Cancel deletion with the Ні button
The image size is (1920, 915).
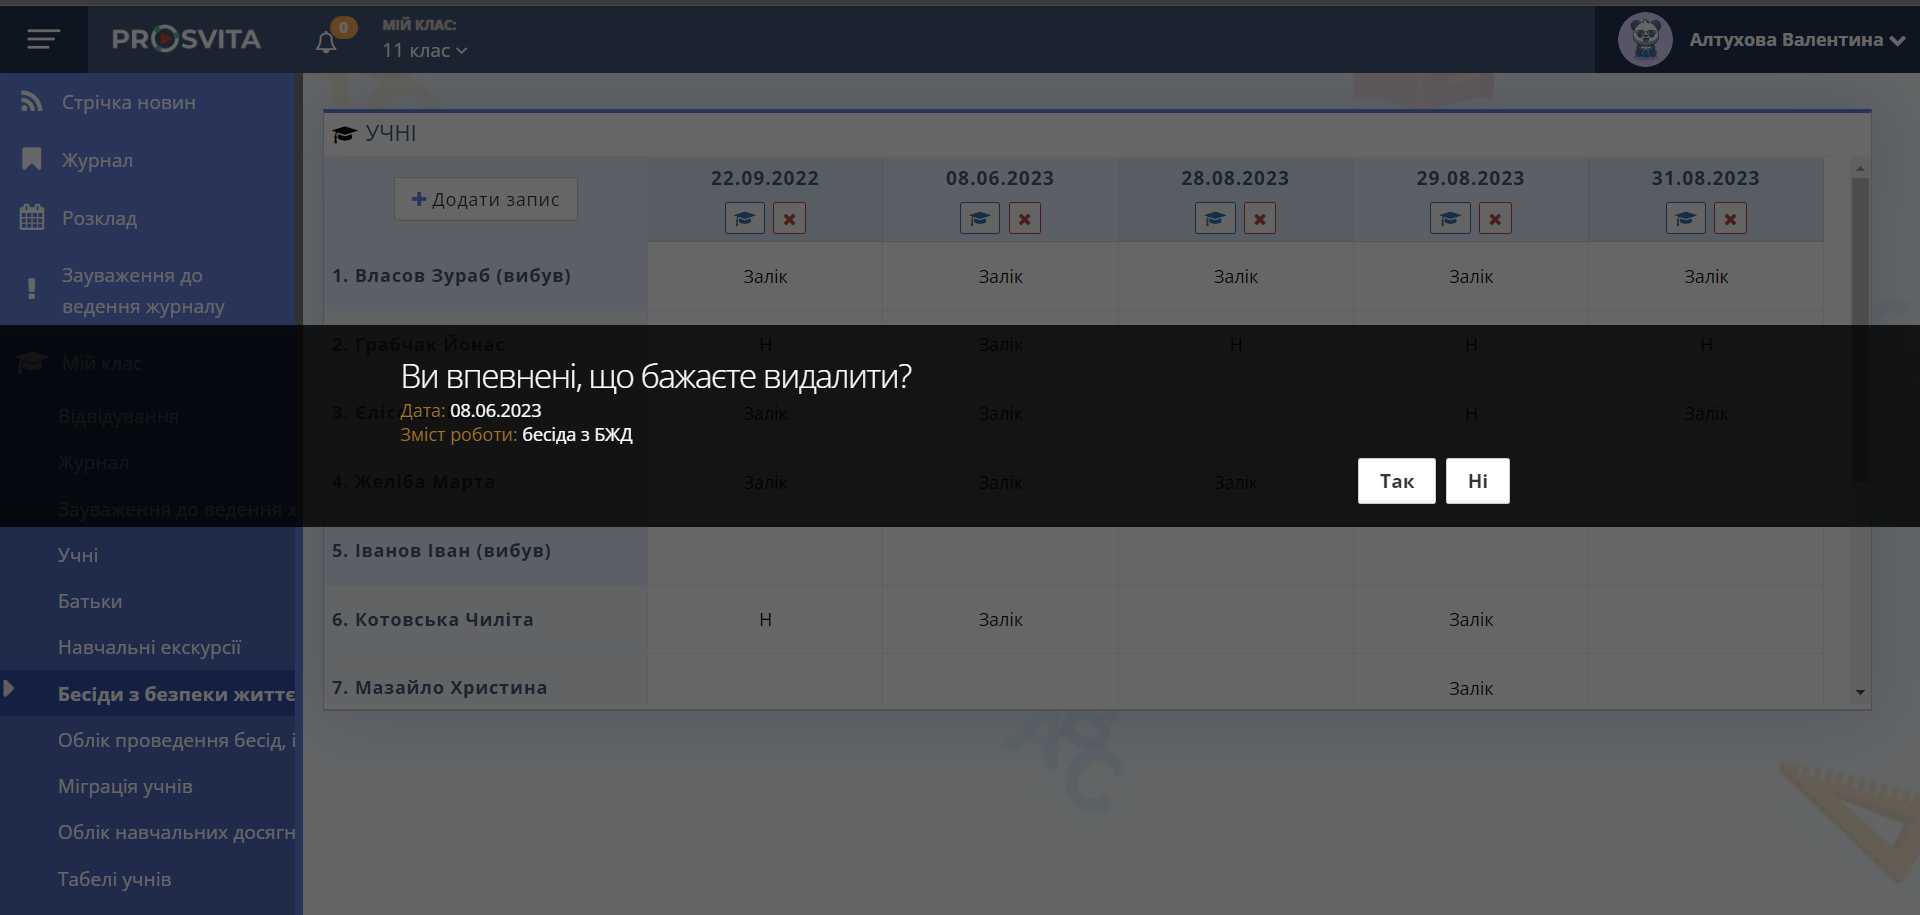(x=1477, y=481)
